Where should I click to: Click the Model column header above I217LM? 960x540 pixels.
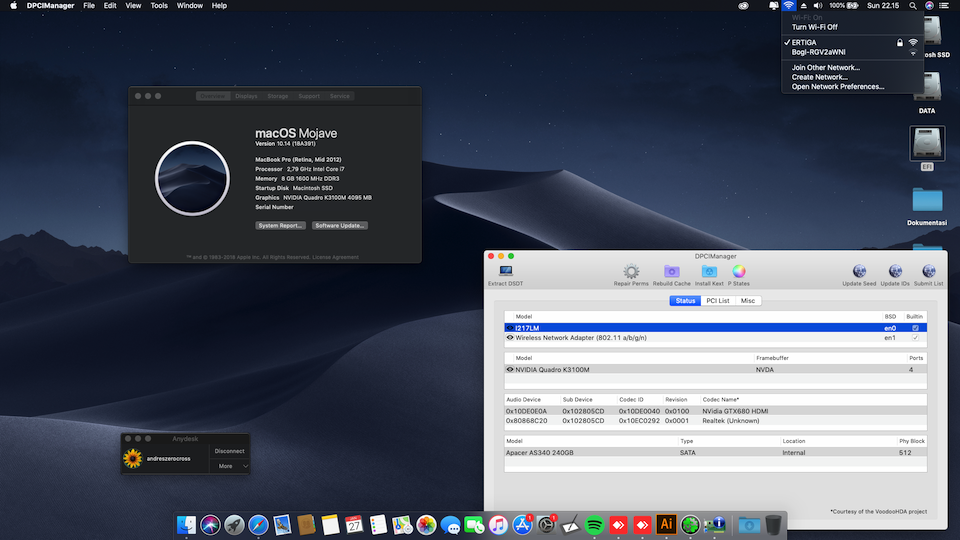[x=523, y=317]
